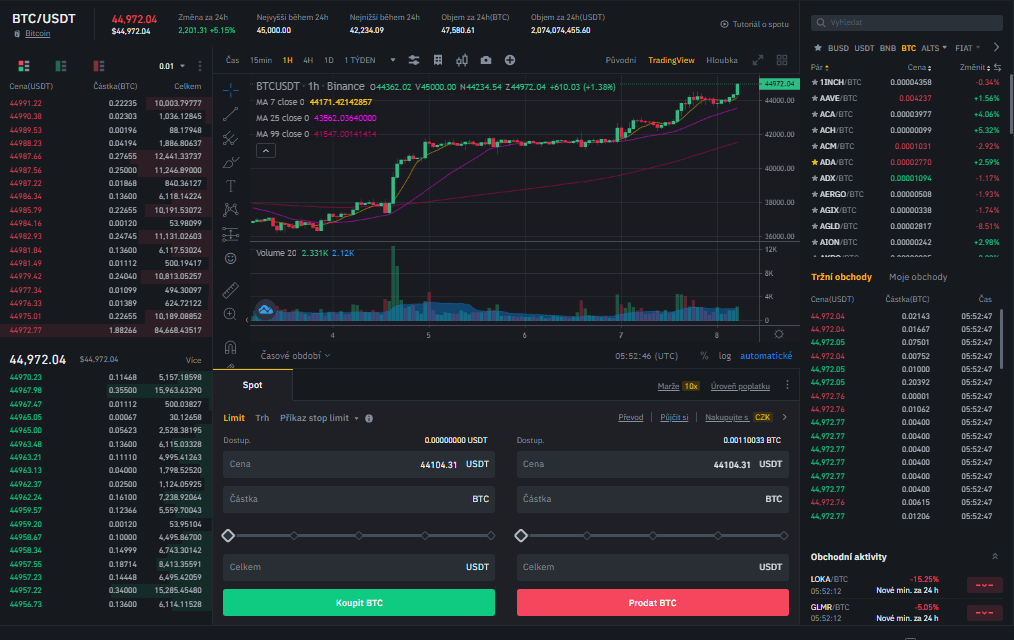Screen dimensions: 1014x640
Task: Toggle percent scale on chart
Action: pos(704,356)
